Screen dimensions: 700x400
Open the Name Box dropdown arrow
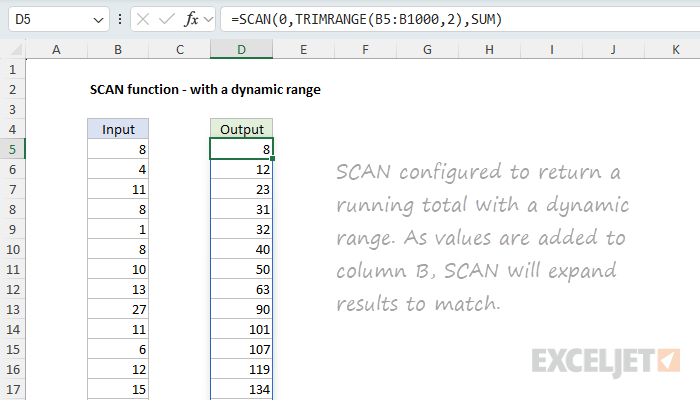tap(96, 20)
